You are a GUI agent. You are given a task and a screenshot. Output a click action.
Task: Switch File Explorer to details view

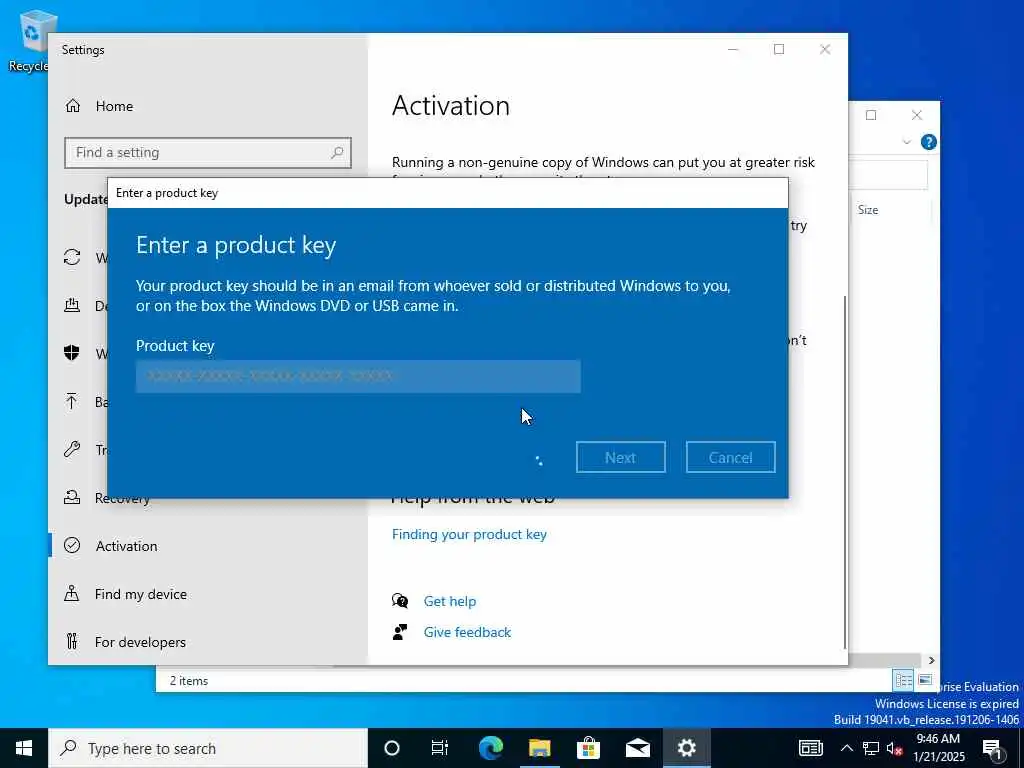[903, 680]
